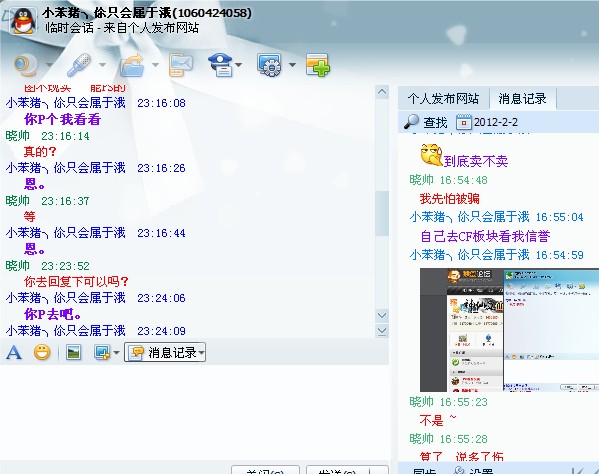Viewport: 599px width, 474px height.
Task: Click create discussion group plus icon
Action: pos(318,65)
